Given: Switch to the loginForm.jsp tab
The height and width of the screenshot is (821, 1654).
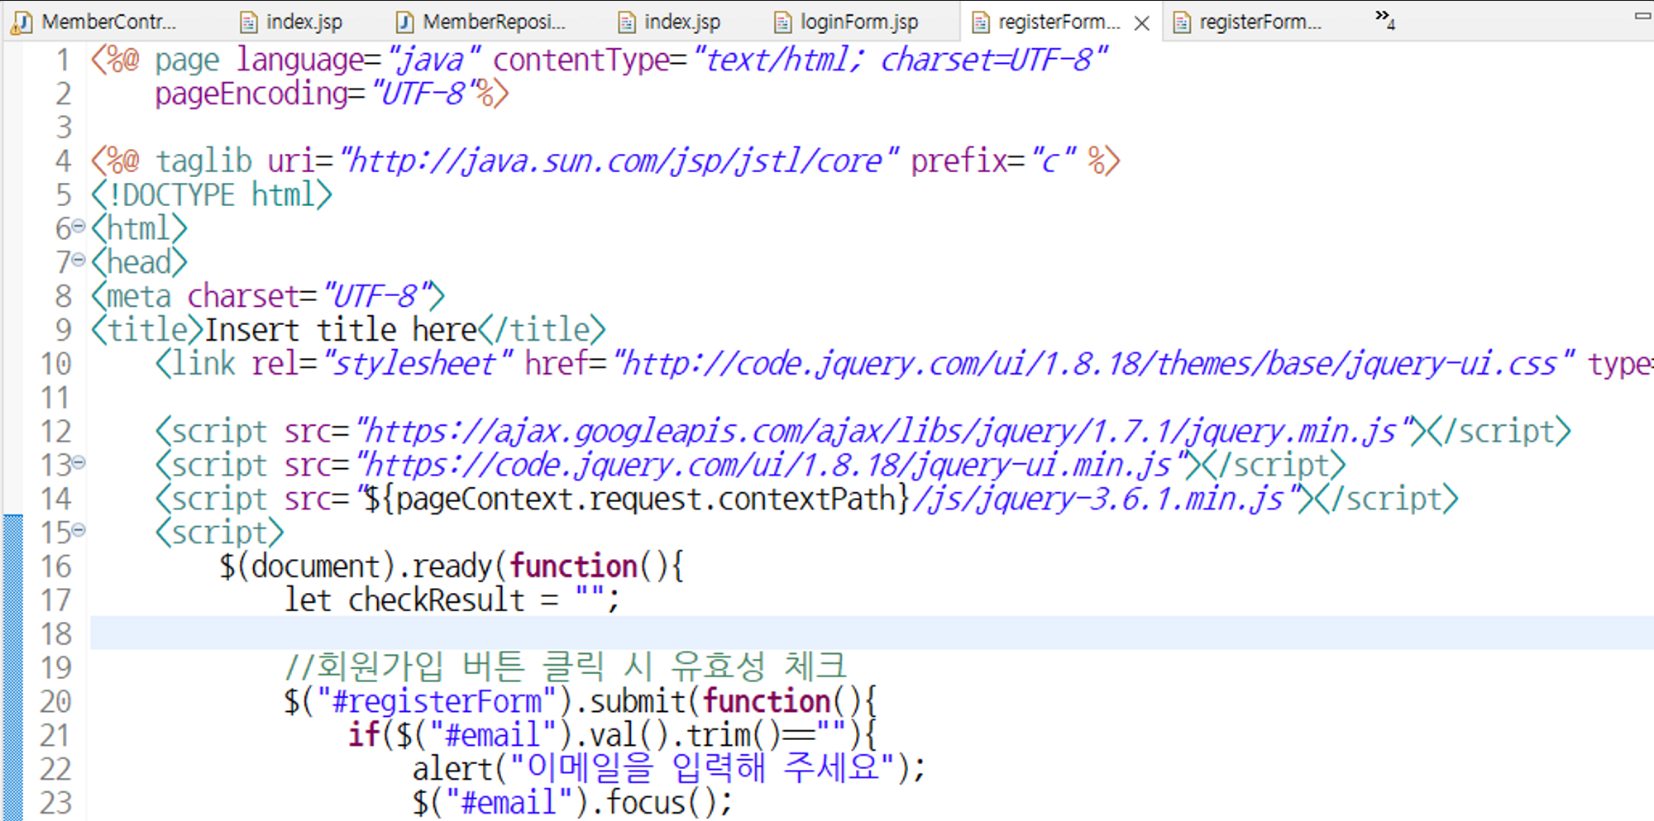Looking at the screenshot, I should [x=846, y=21].
